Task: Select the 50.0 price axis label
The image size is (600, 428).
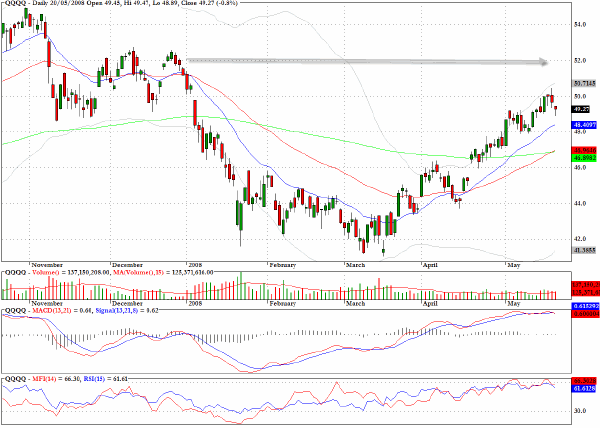Action: tap(580, 96)
